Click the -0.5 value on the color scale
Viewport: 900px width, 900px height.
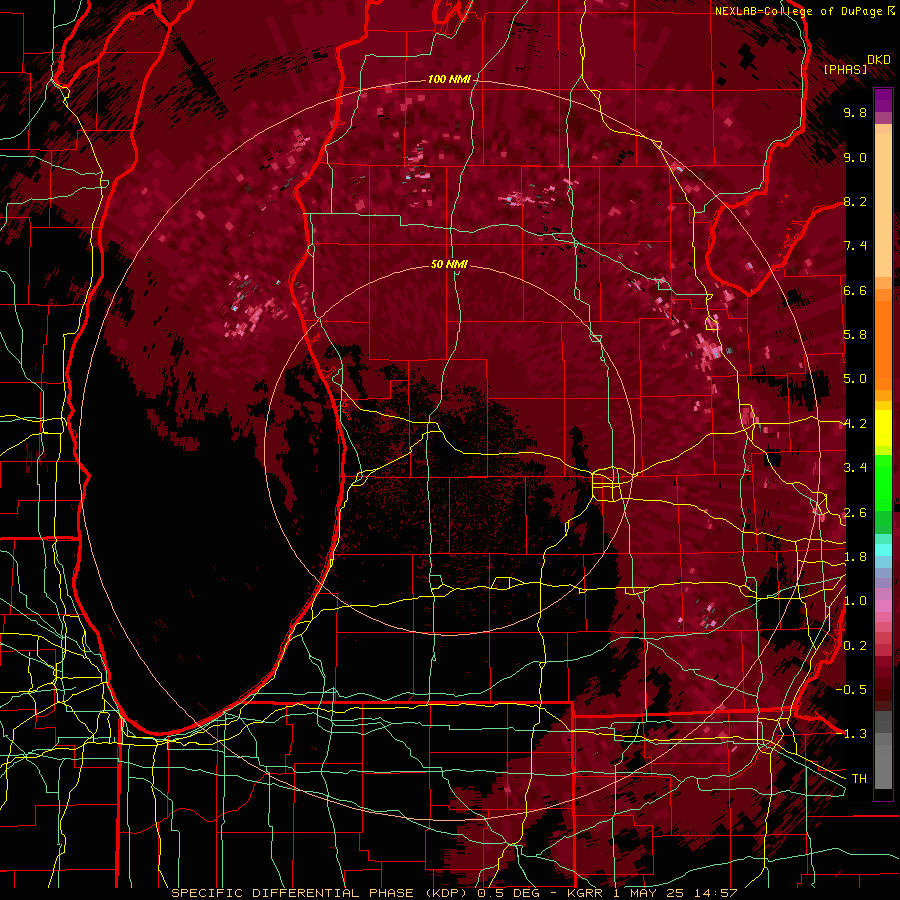pos(851,690)
